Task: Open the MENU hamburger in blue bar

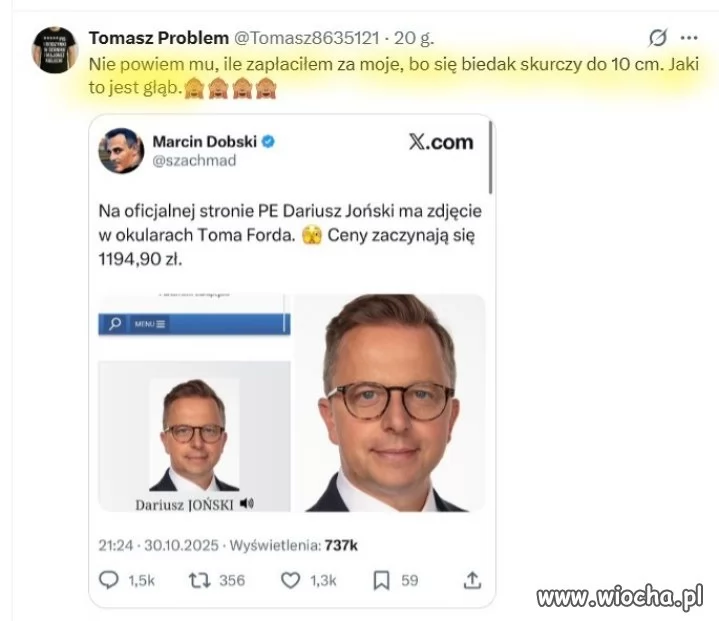Action: [150, 324]
